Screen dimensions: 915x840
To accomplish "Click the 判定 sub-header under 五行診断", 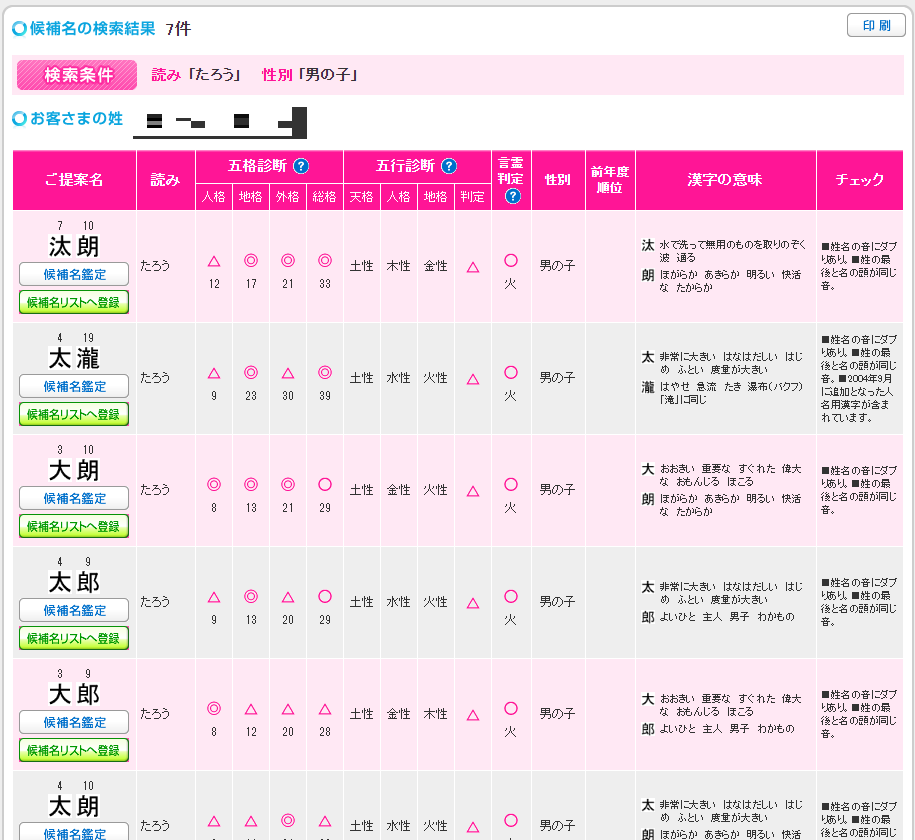I will coord(473,197).
